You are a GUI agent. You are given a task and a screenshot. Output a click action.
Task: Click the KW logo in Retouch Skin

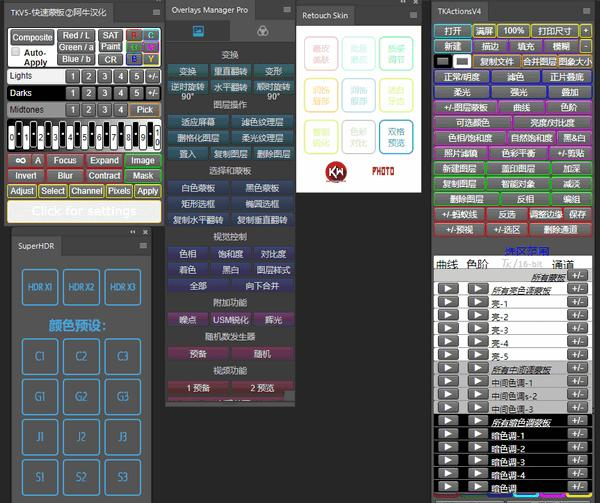pyautogui.click(x=336, y=172)
